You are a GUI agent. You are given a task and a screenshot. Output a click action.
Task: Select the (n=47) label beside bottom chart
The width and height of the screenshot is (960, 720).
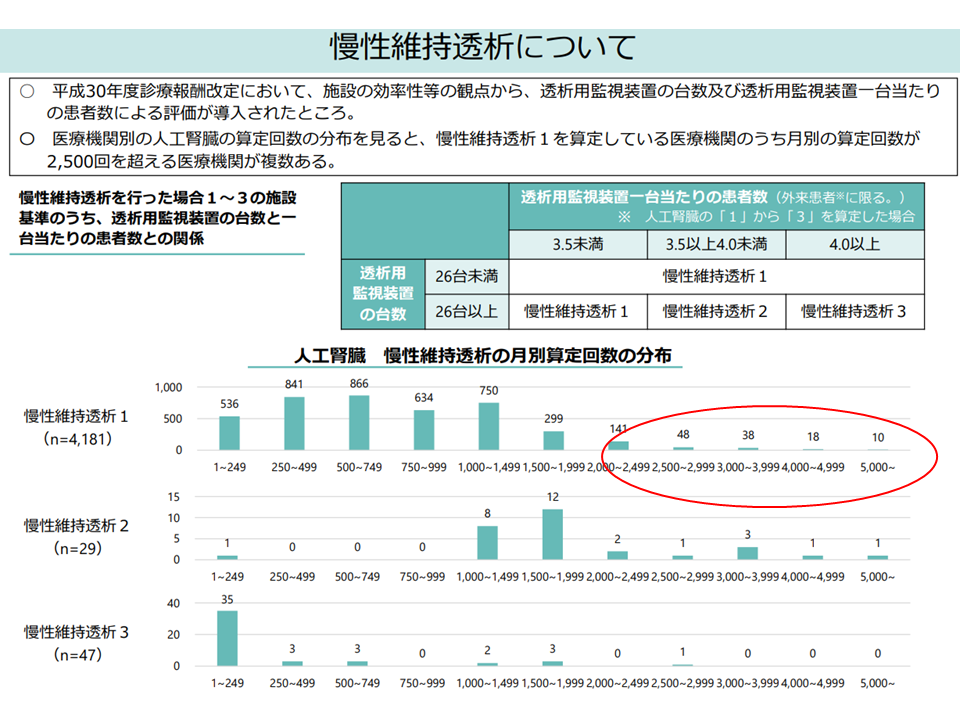(x=78, y=655)
